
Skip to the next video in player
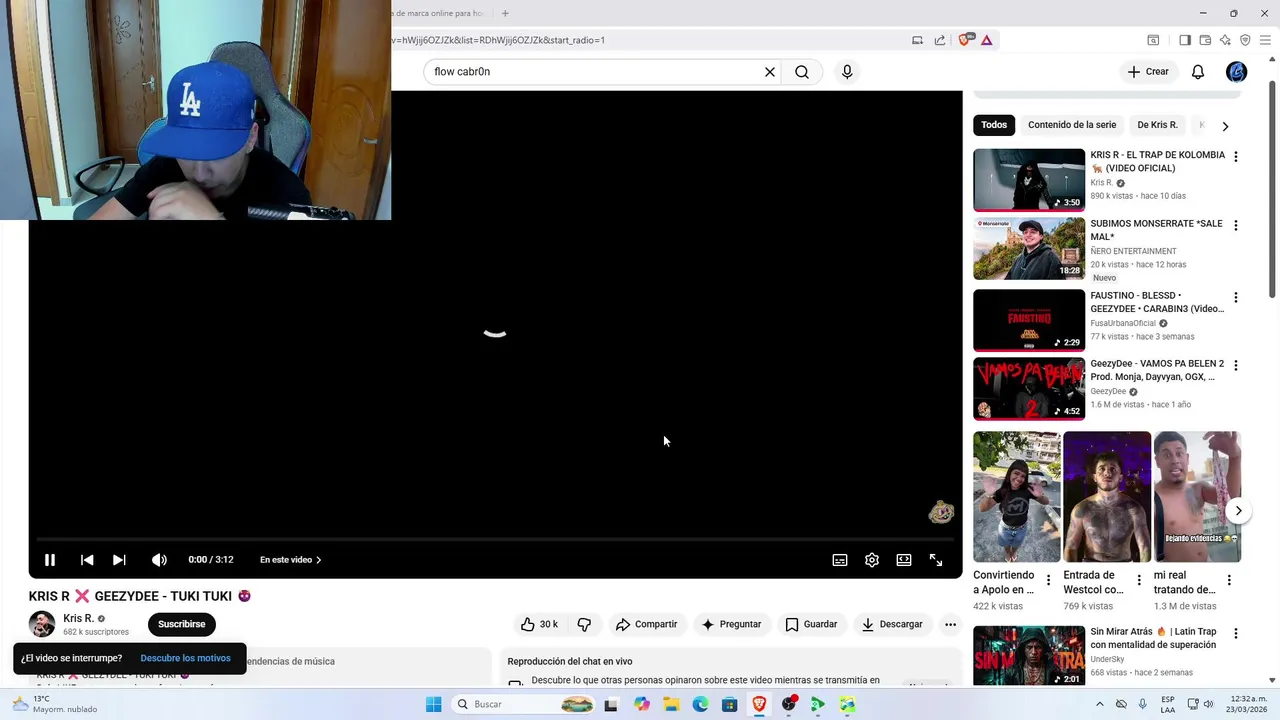click(x=119, y=560)
